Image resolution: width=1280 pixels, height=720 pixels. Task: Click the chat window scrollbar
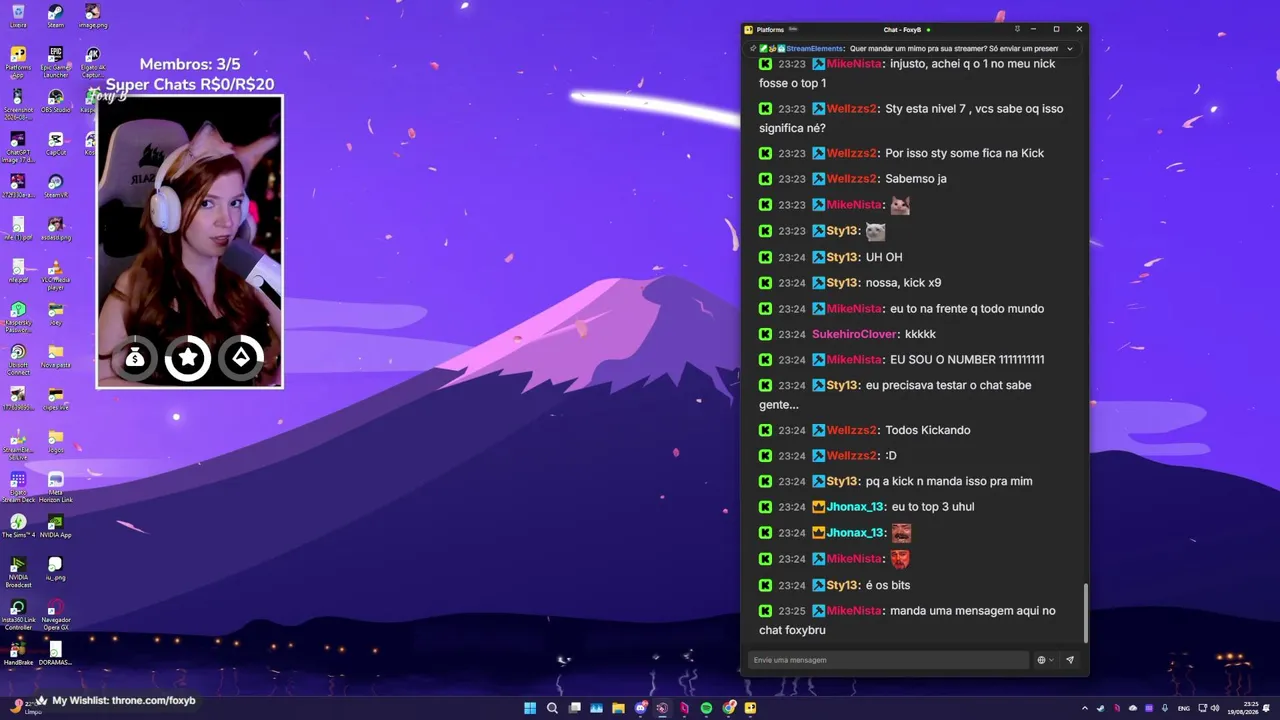(x=1085, y=613)
